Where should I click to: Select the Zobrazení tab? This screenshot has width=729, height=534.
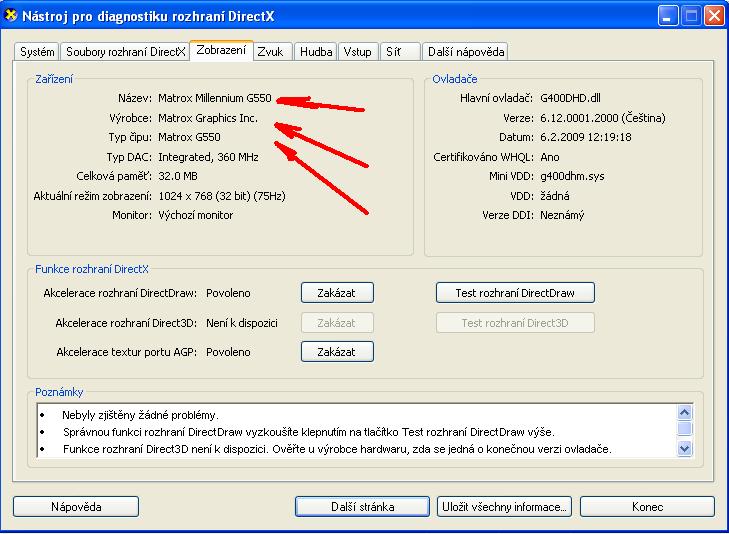point(221,50)
